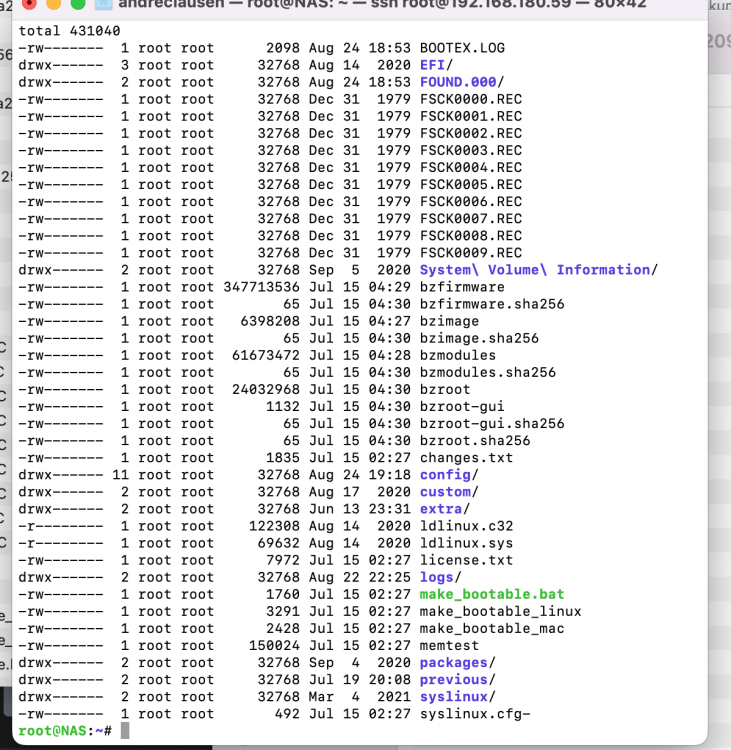The height and width of the screenshot is (750, 731).
Task: Click permissions of ldlinux.c32 row
Action: (61, 526)
